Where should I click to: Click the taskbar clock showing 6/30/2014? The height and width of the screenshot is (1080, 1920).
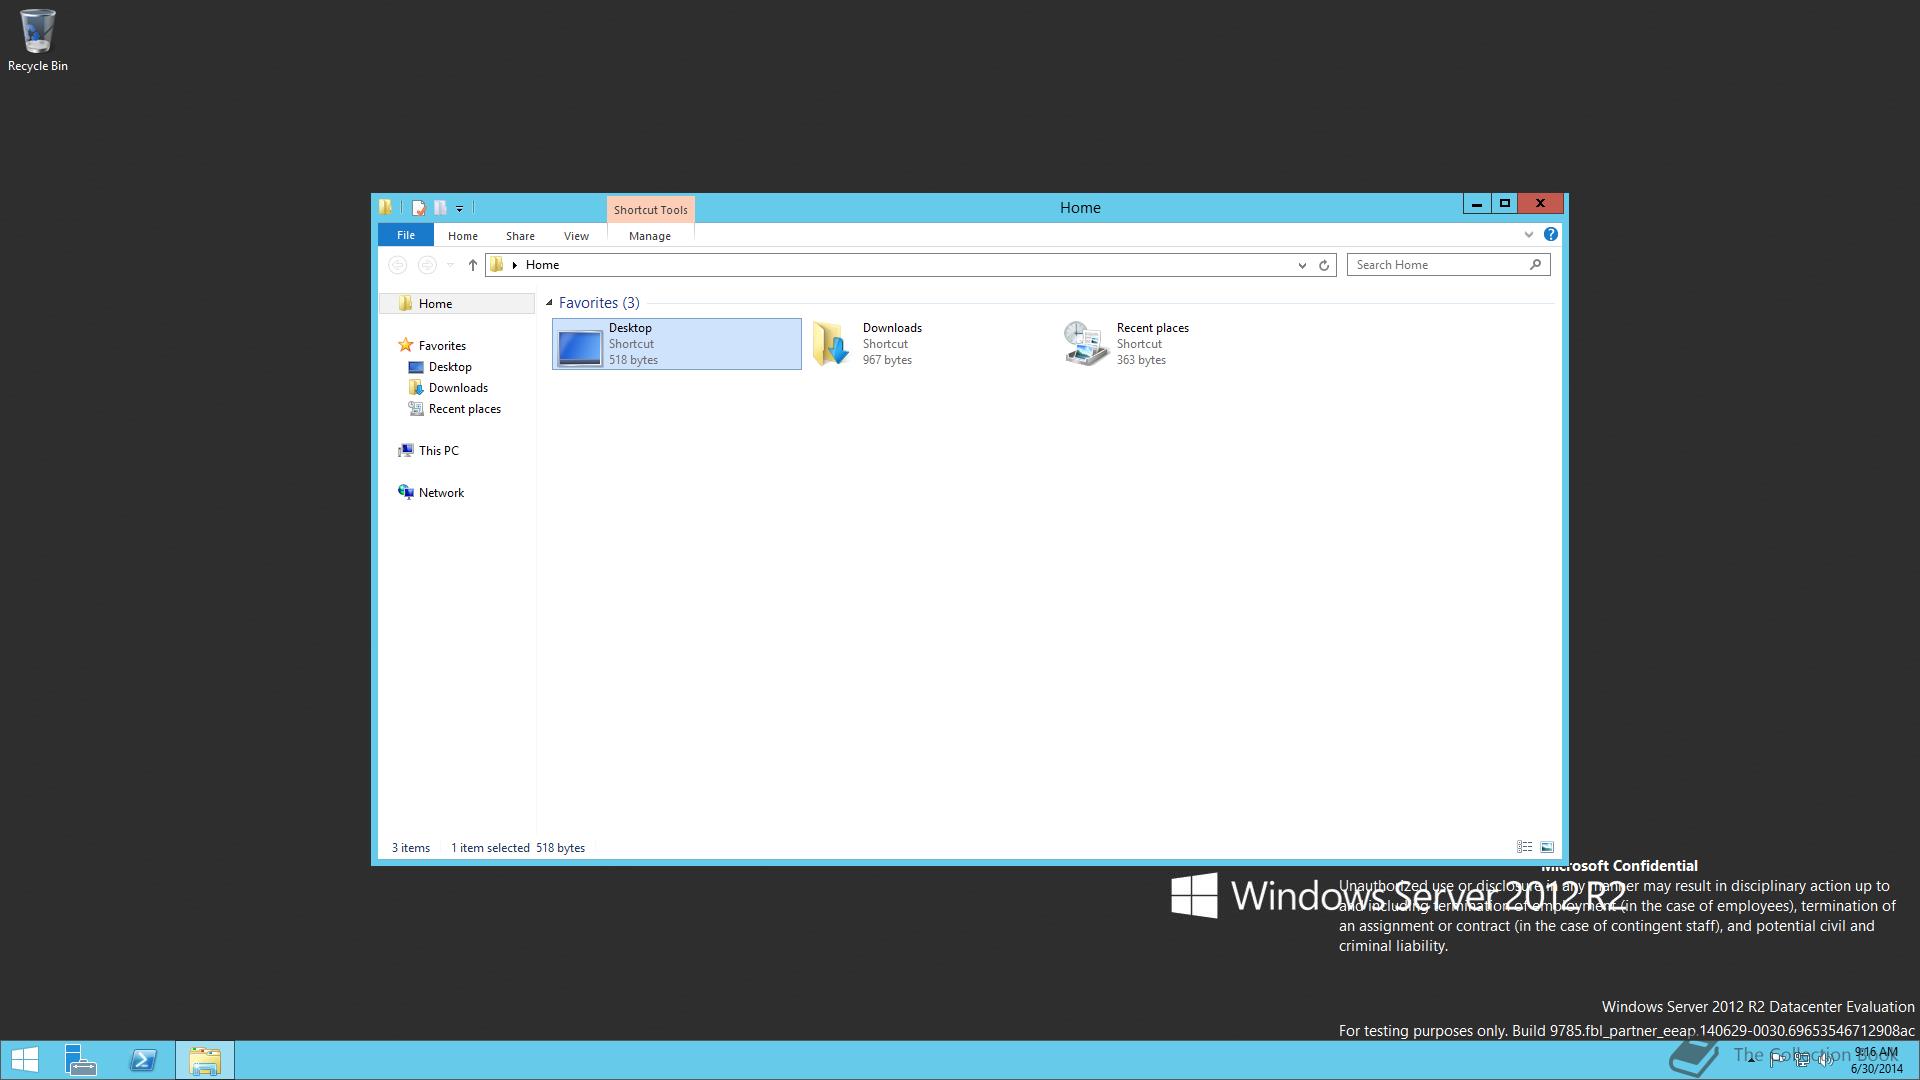pos(1876,1060)
